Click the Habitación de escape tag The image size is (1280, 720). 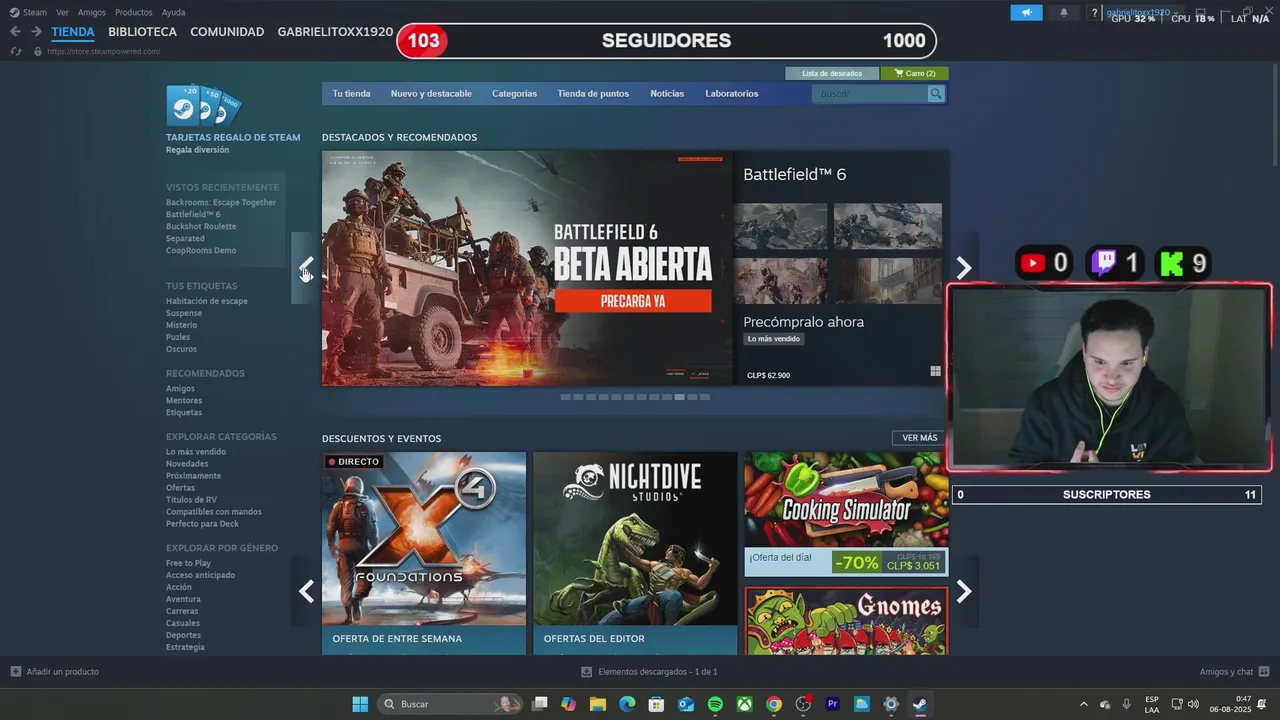click(207, 301)
